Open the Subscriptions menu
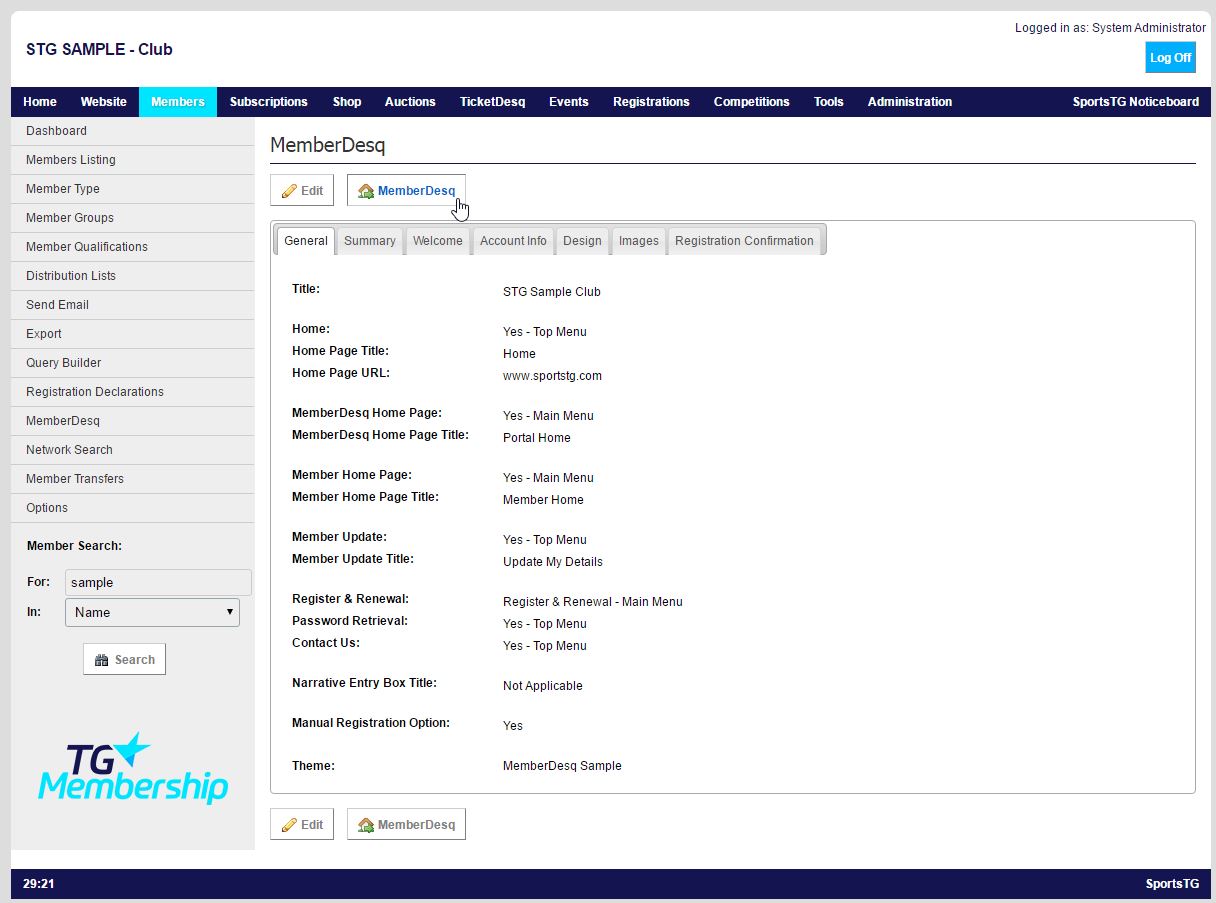Image resolution: width=1216 pixels, height=903 pixels. point(268,102)
